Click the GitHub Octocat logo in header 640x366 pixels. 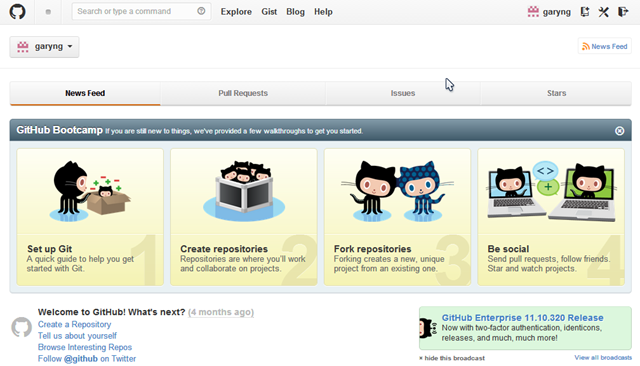click(x=18, y=11)
